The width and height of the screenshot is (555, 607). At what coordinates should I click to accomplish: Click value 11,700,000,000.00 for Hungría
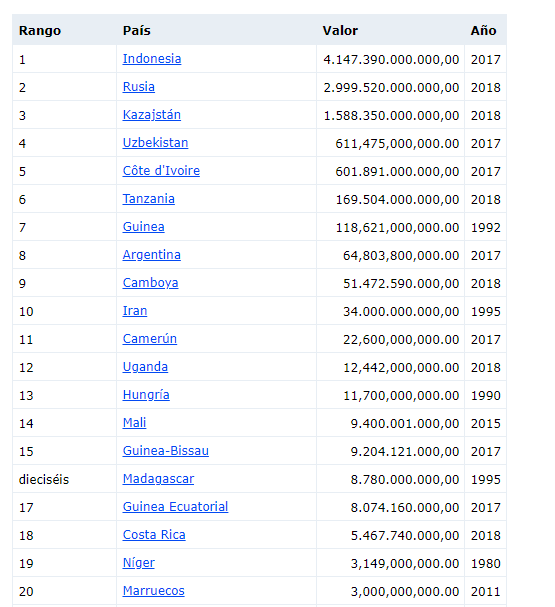[x=401, y=396]
